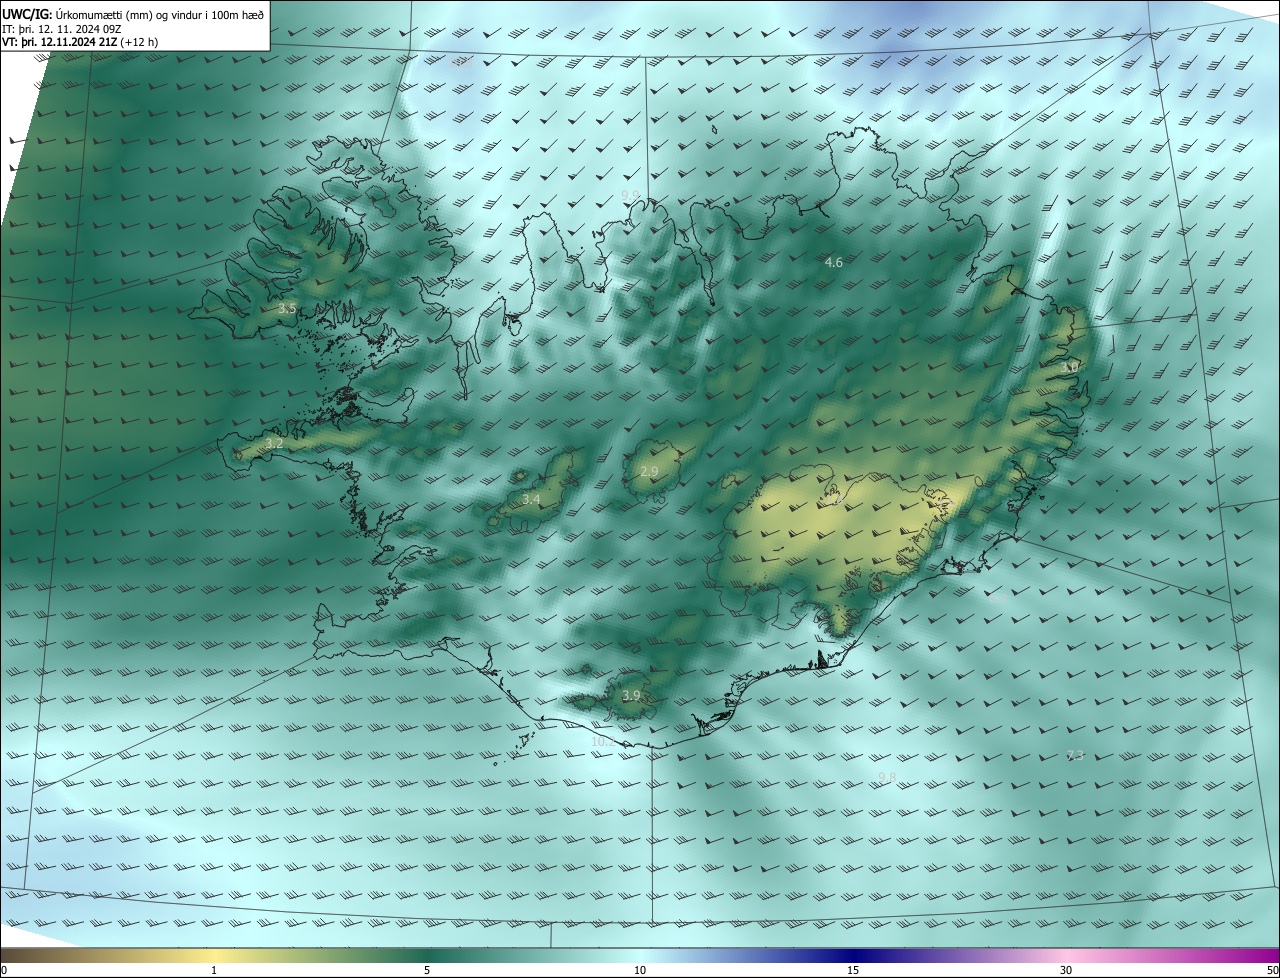
Task: Click the 3.5 value label on the Westfjords
Action: [287, 309]
